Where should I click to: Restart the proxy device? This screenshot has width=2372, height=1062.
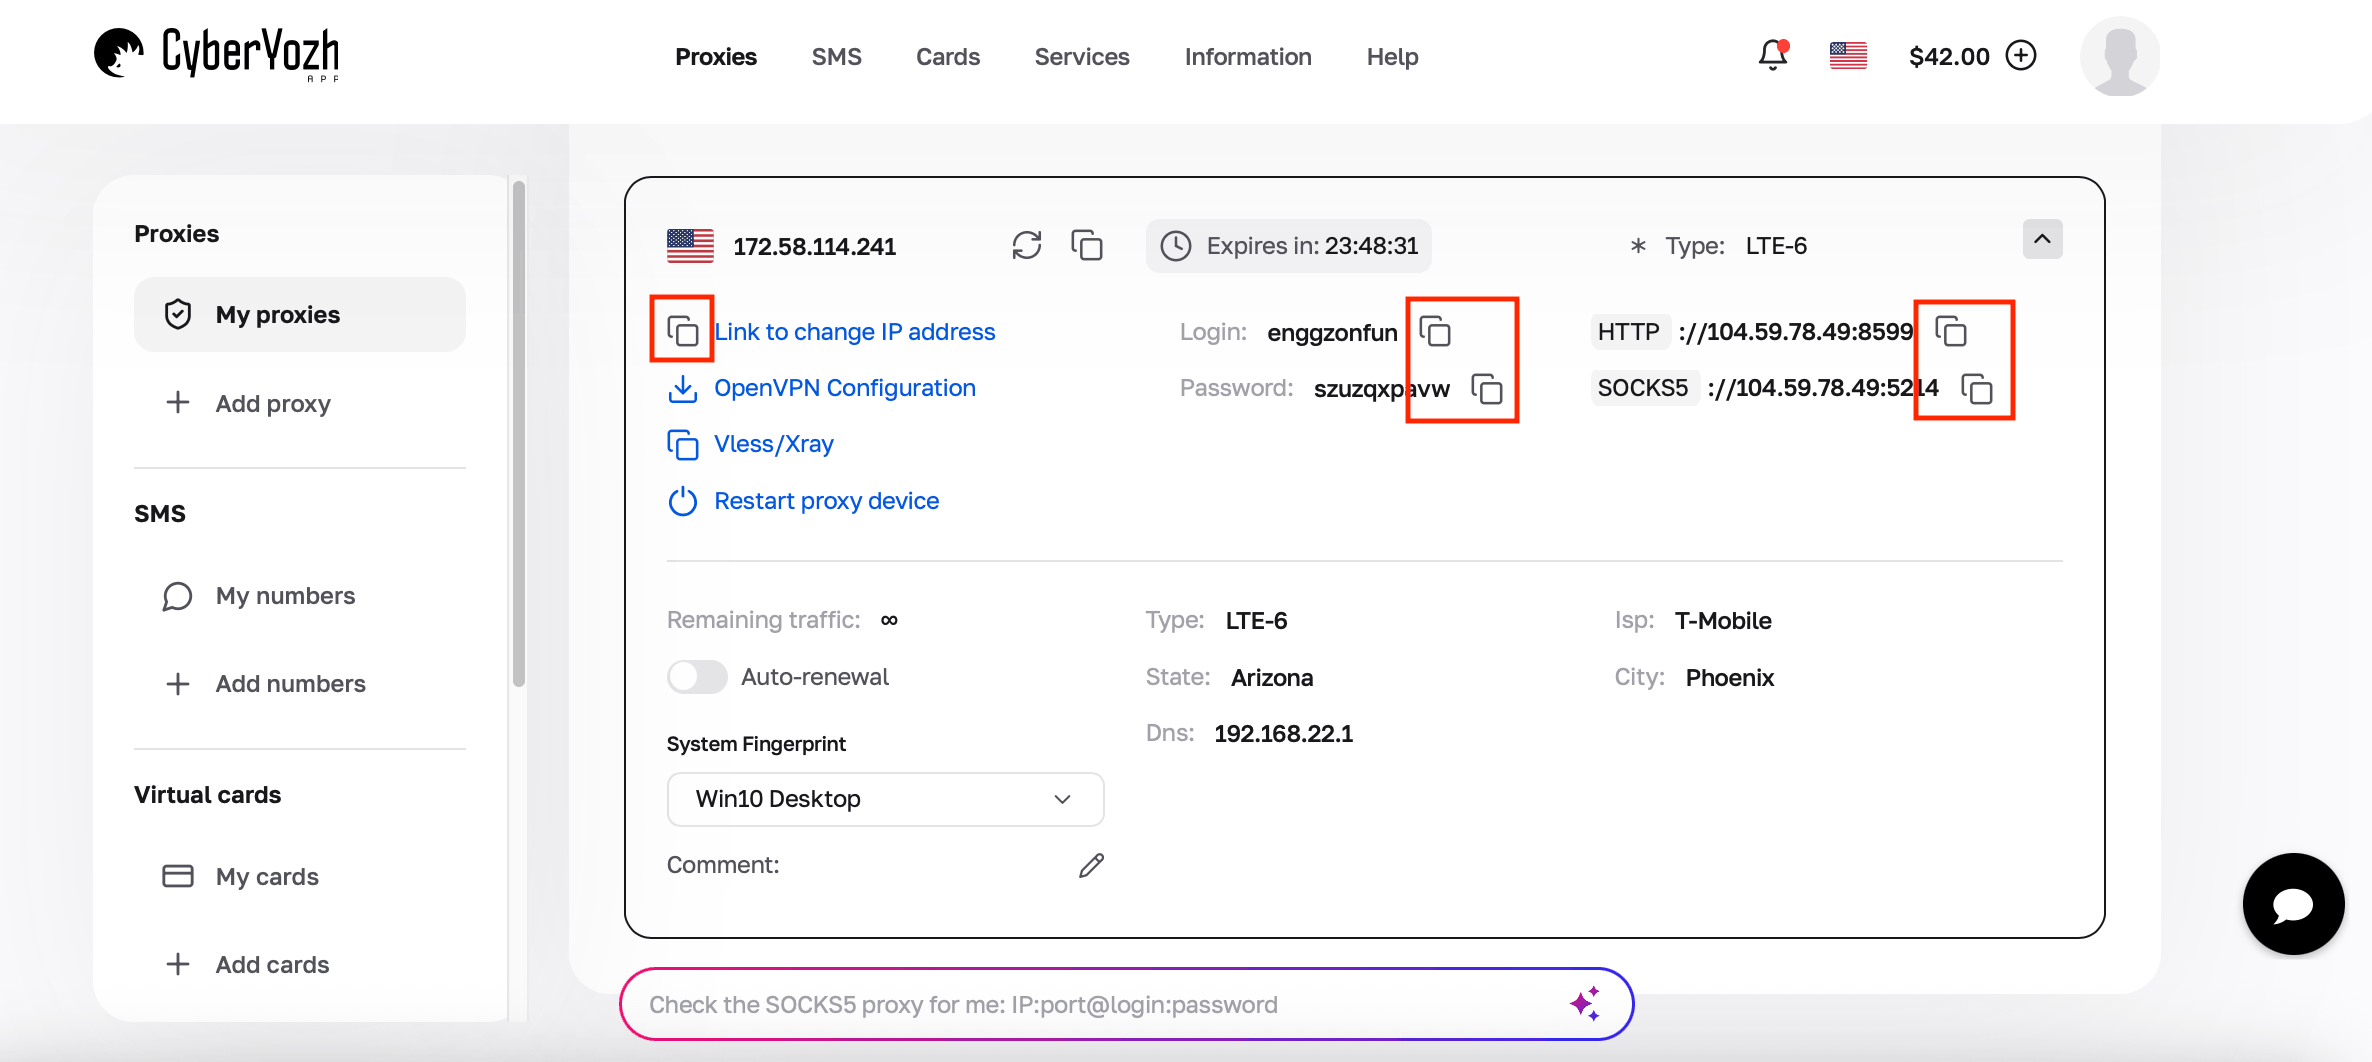pos(826,500)
